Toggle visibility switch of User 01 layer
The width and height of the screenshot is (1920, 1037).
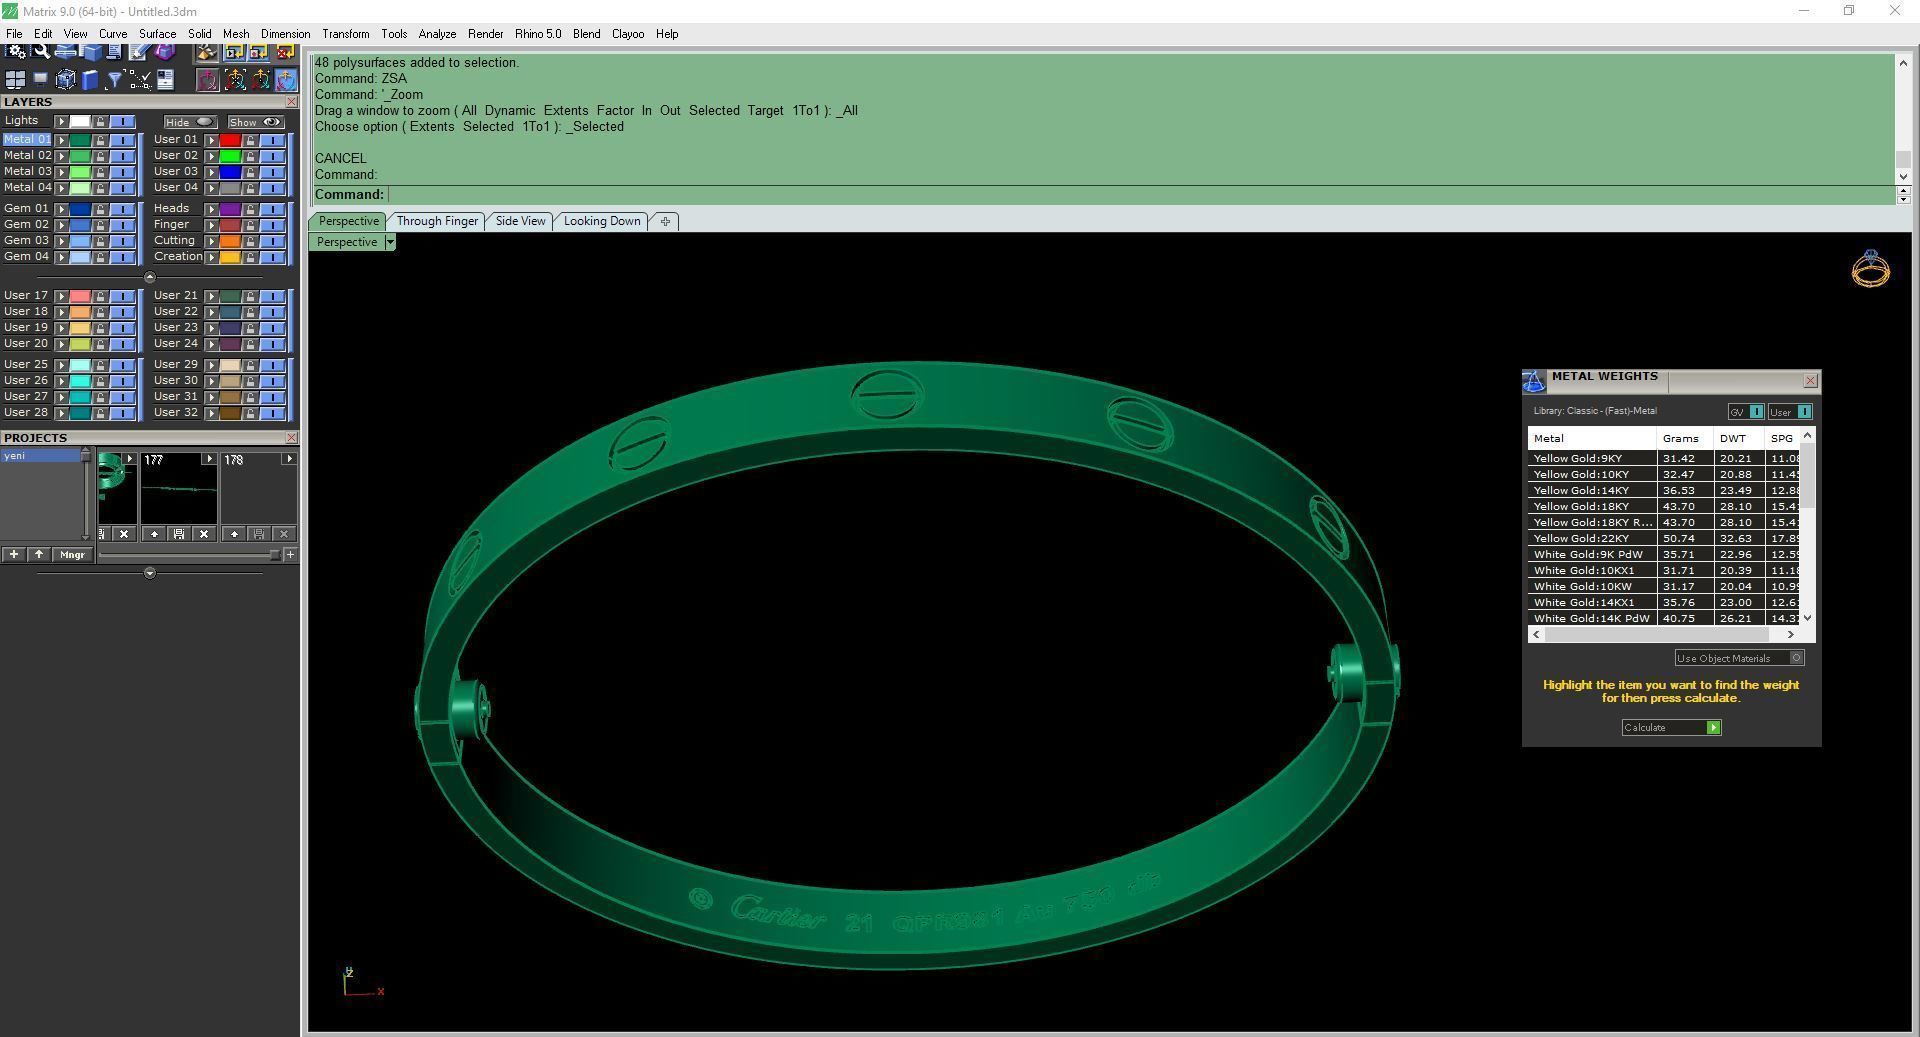pyautogui.click(x=273, y=140)
